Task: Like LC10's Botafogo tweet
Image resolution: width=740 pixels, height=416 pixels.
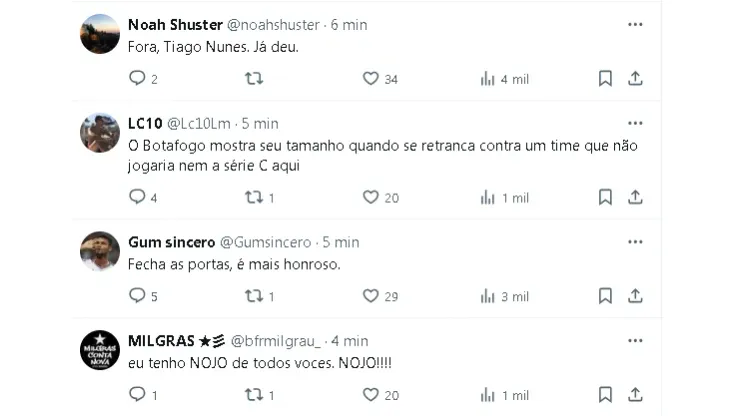Action: tap(371, 197)
